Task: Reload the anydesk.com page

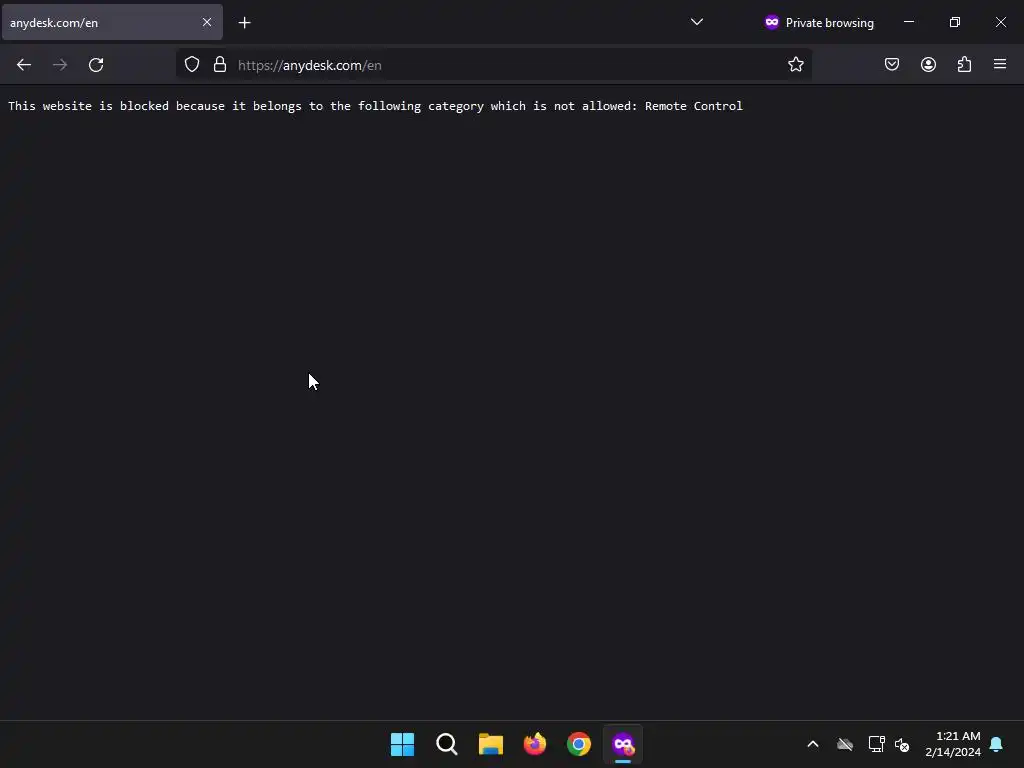Action: [96, 65]
